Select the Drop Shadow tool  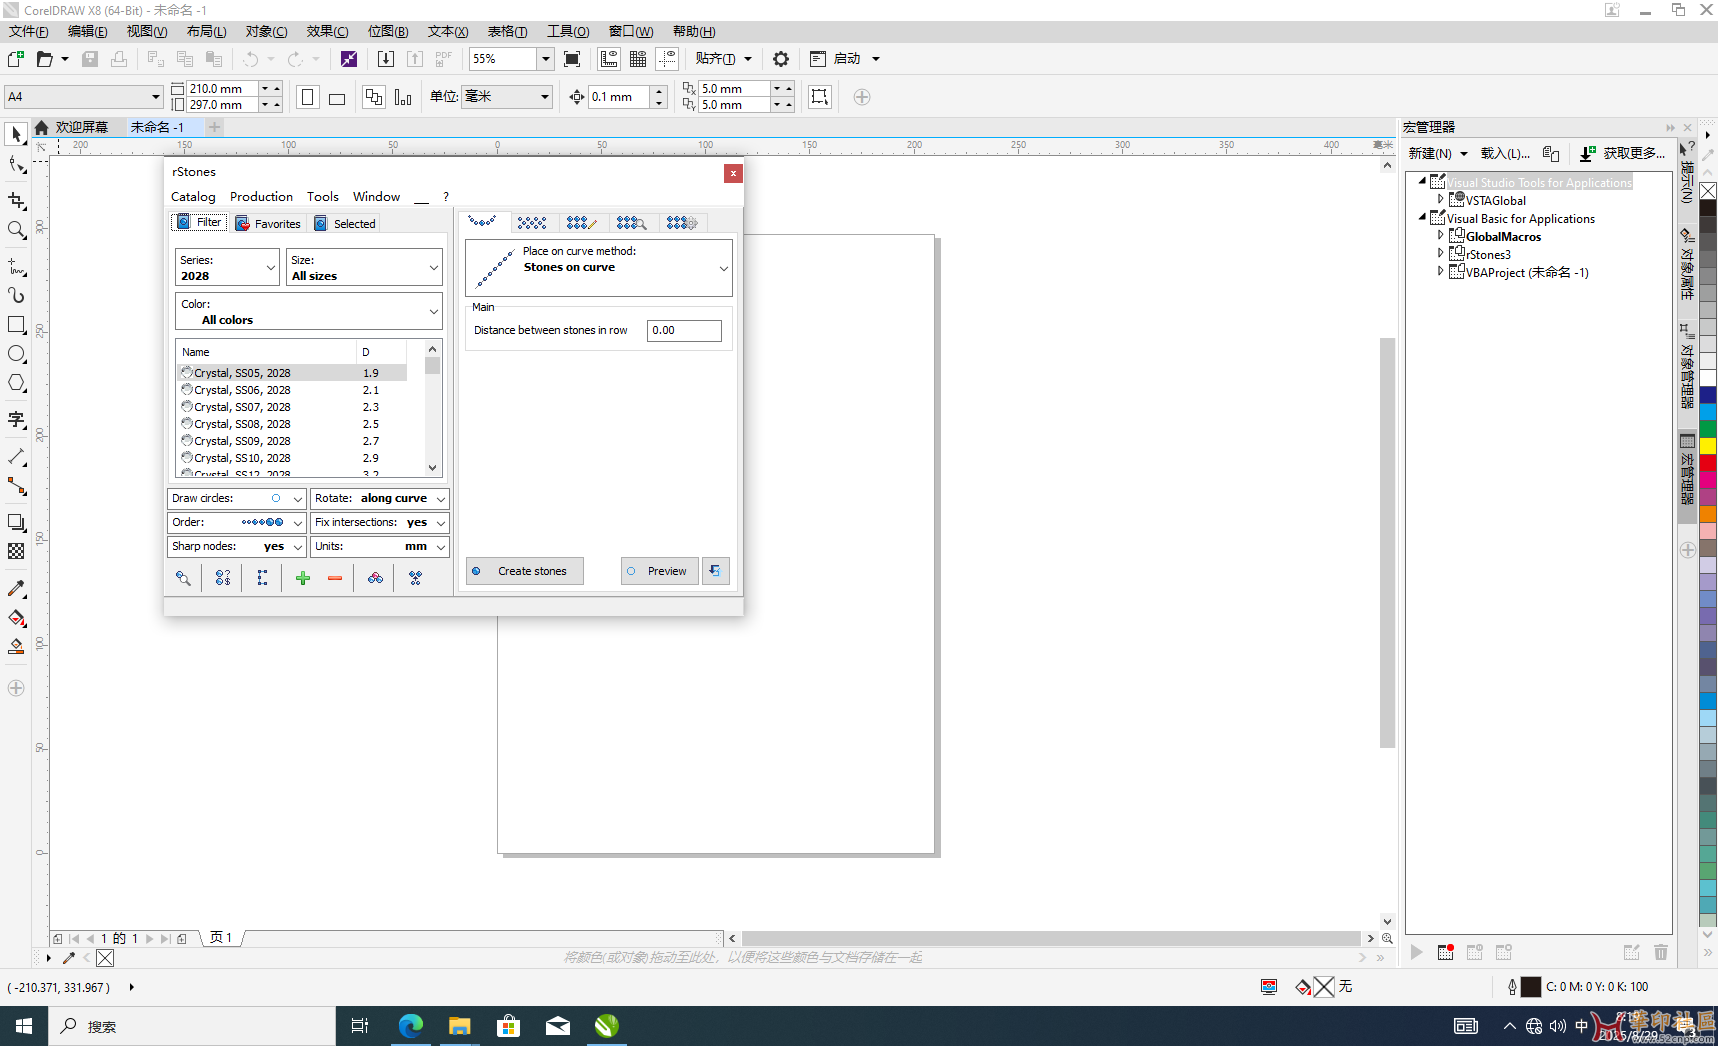(x=16, y=522)
